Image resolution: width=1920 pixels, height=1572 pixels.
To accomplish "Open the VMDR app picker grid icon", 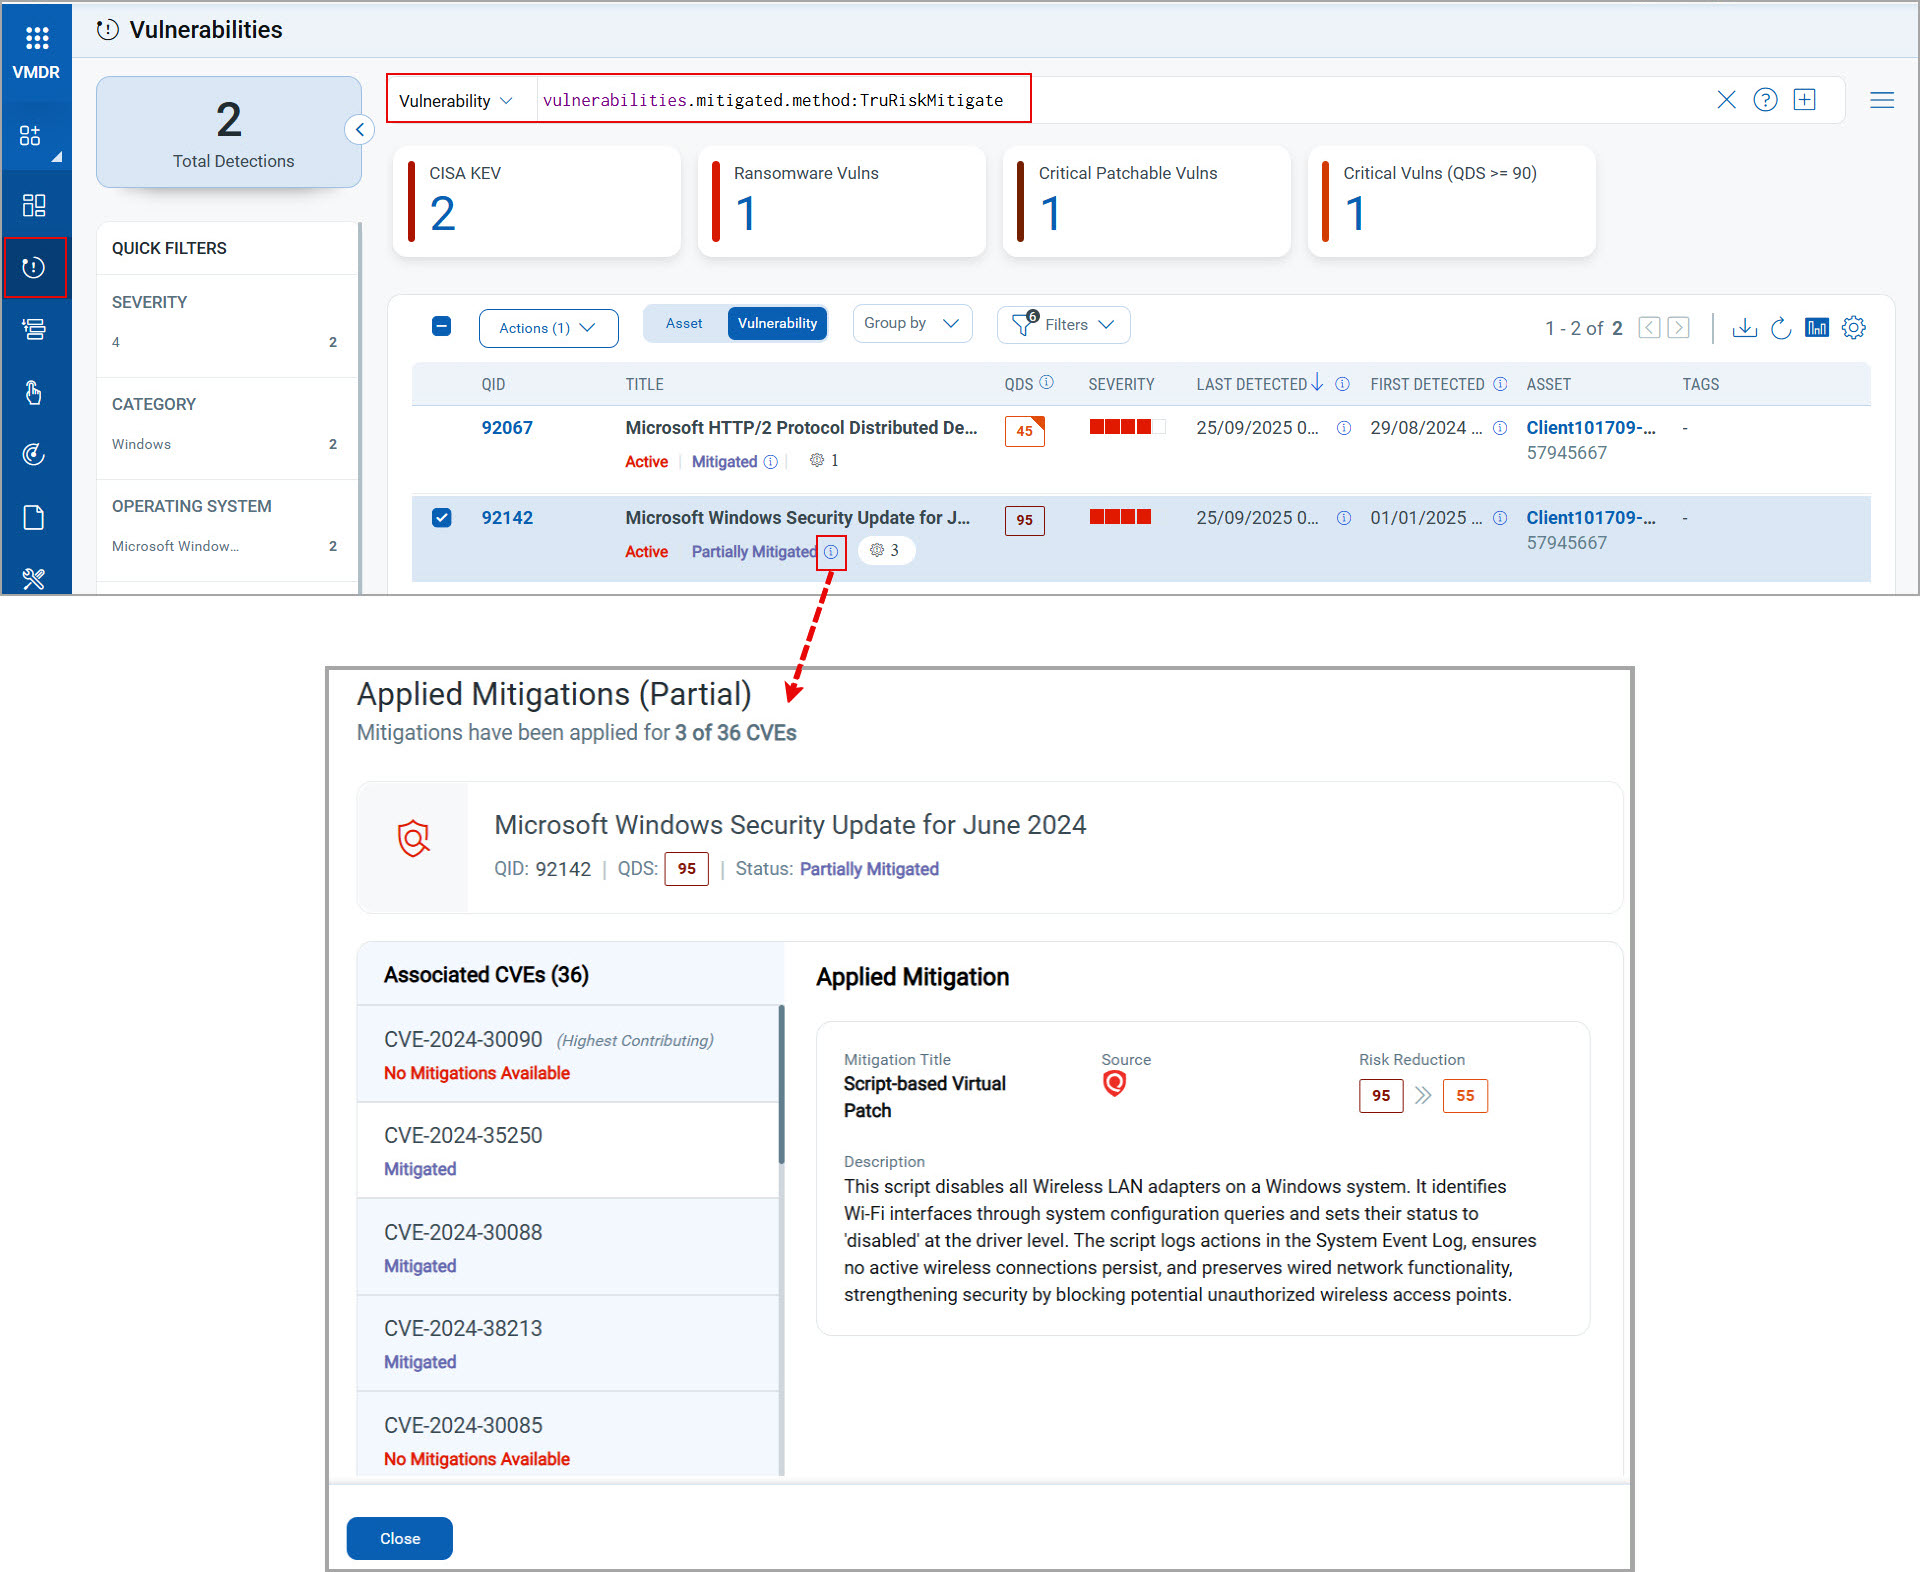I will [37, 38].
